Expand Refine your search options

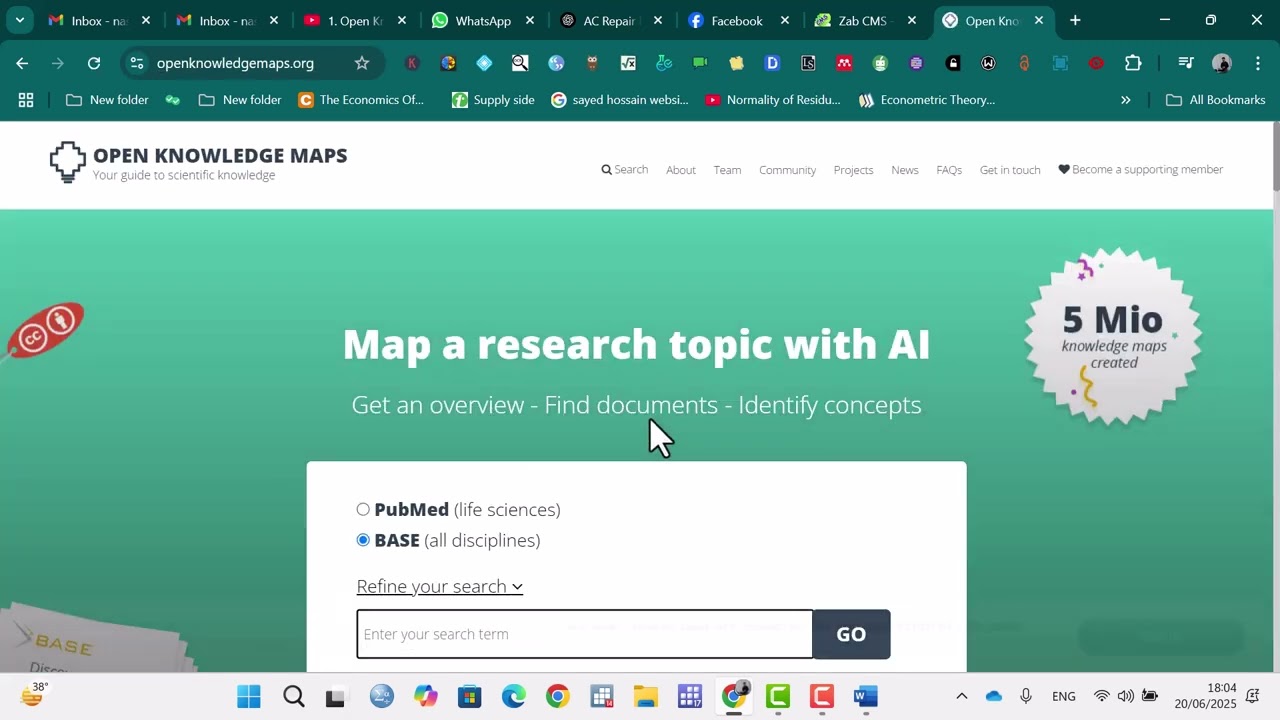coord(440,586)
